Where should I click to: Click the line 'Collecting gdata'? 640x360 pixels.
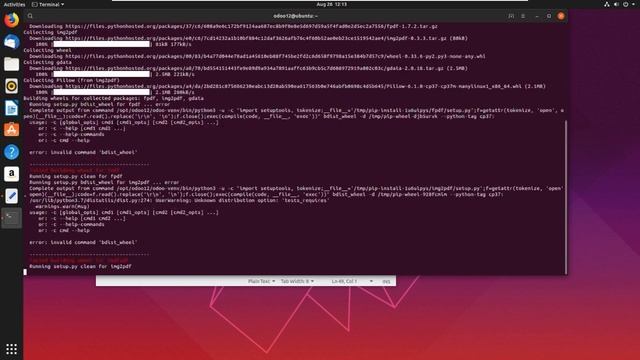click(x=47, y=62)
